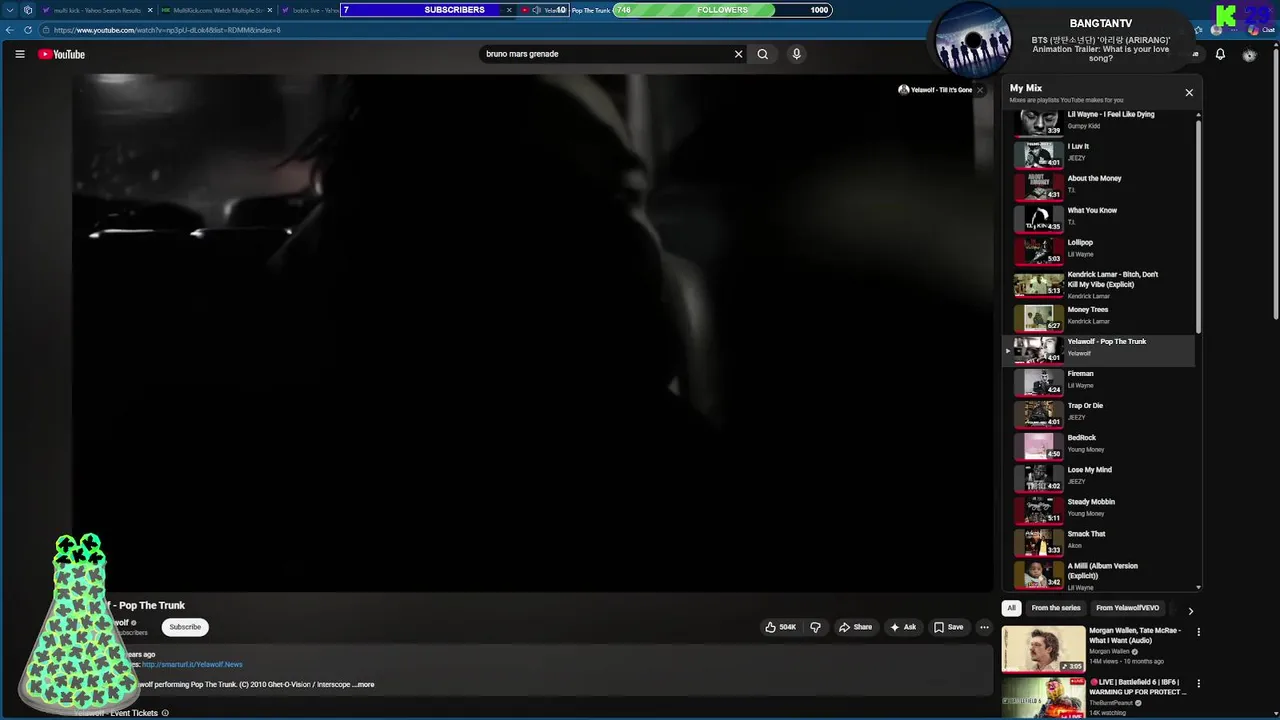Select the All filter chip
The width and height of the screenshot is (1280, 720).
click(1011, 608)
